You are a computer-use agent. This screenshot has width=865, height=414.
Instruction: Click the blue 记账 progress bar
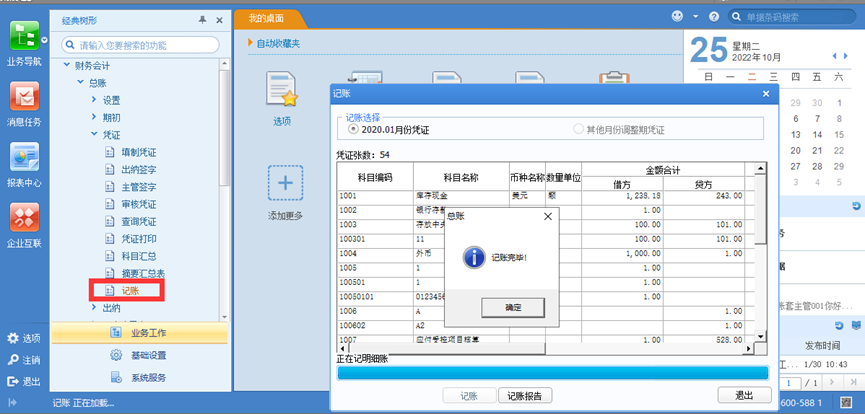point(552,373)
